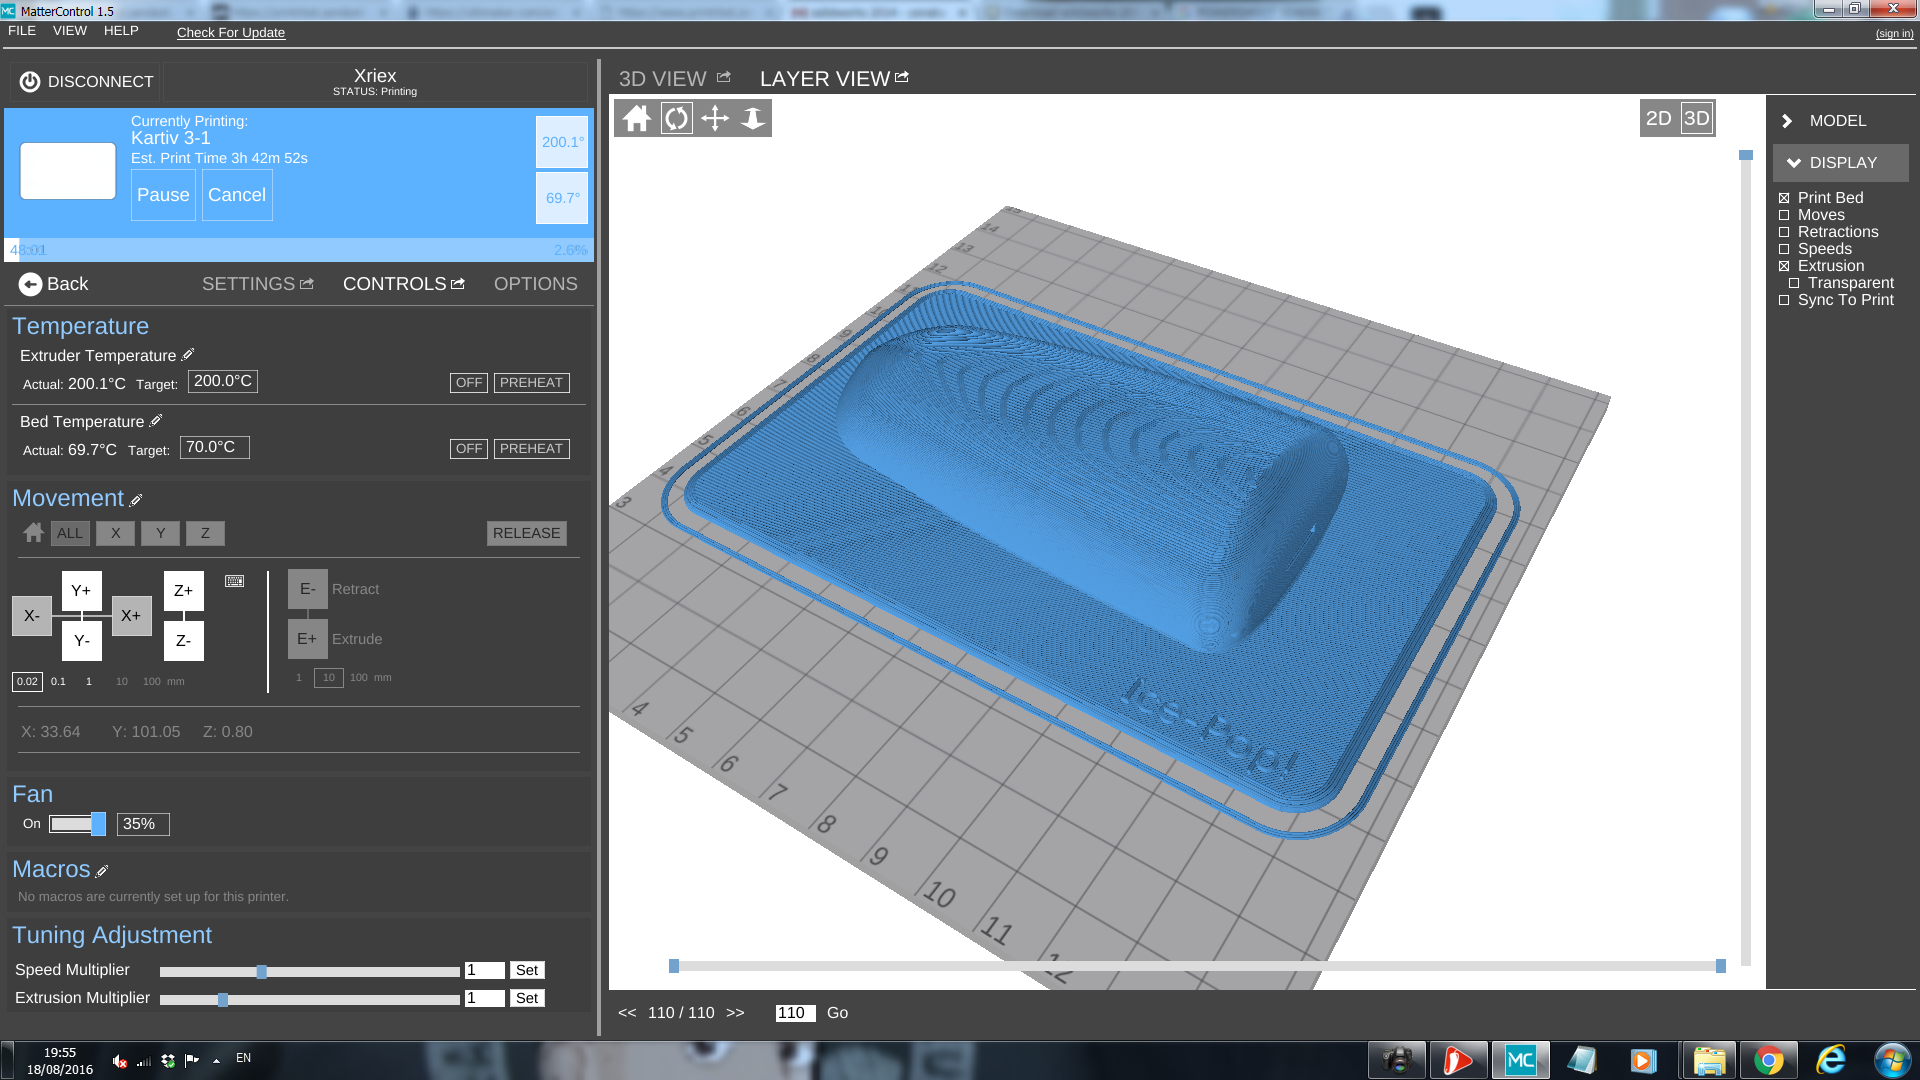Screen dimensions: 1920x1080
Task: Open Internet Explorer from taskbar
Action: tap(1831, 1060)
